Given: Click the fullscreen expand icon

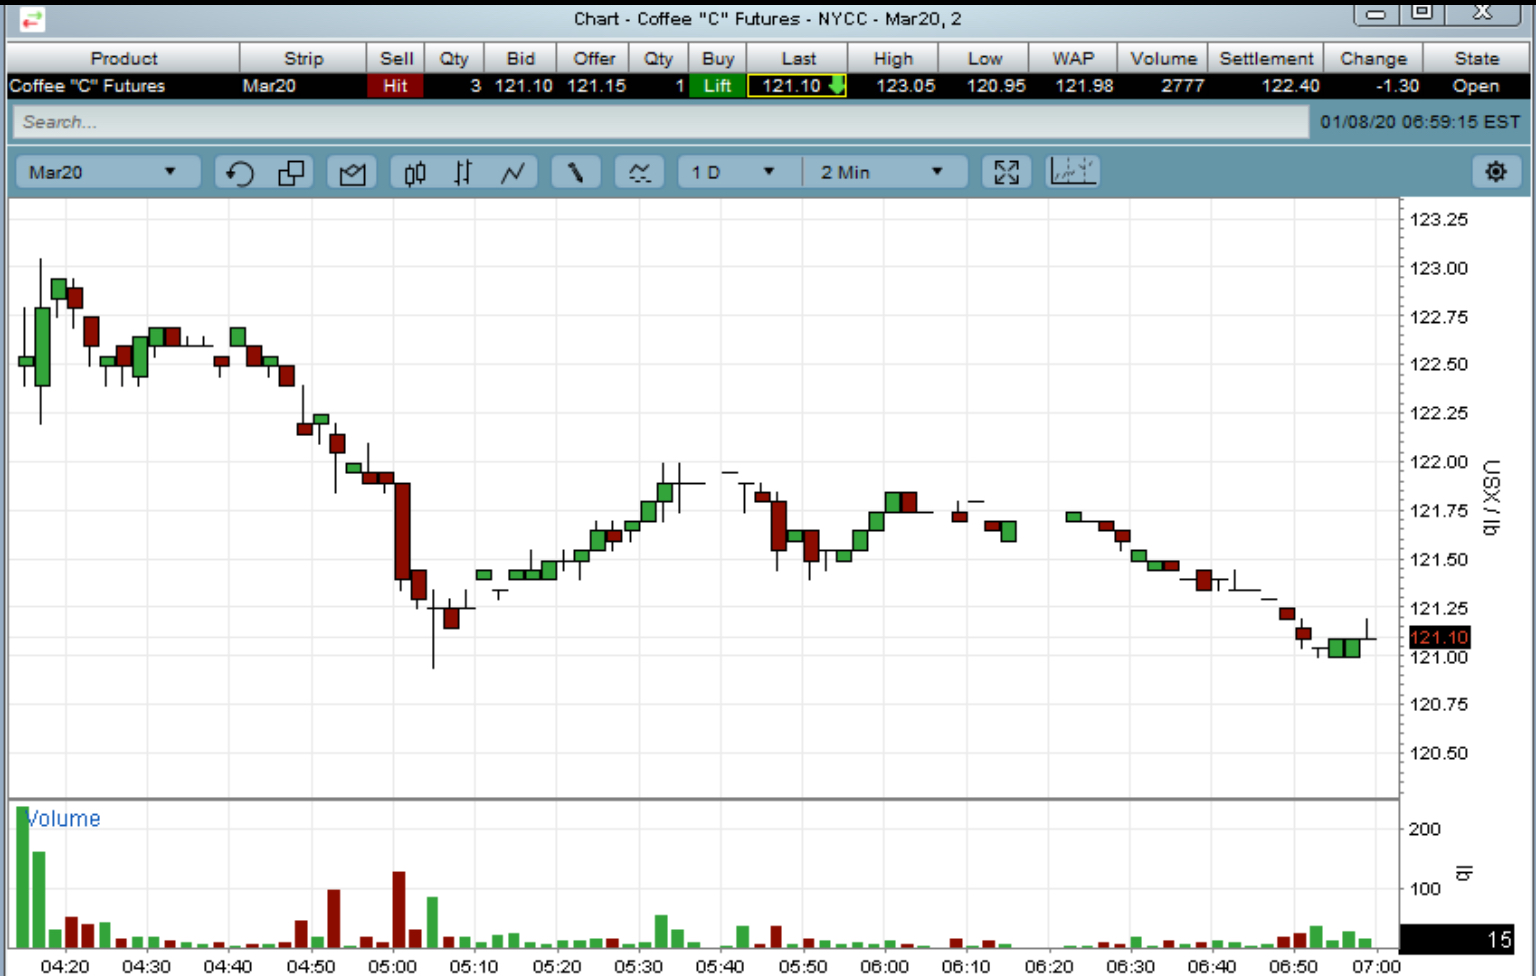Looking at the screenshot, I should point(1006,173).
